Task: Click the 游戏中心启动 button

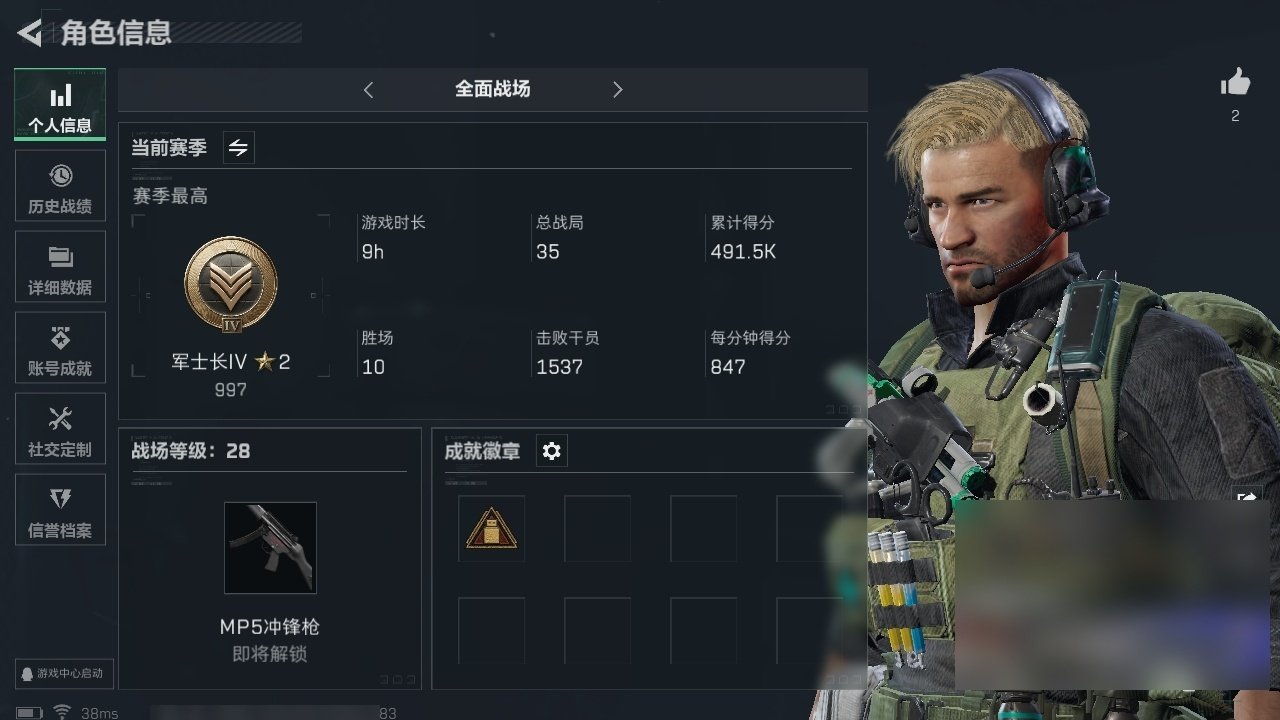Action: (62, 673)
